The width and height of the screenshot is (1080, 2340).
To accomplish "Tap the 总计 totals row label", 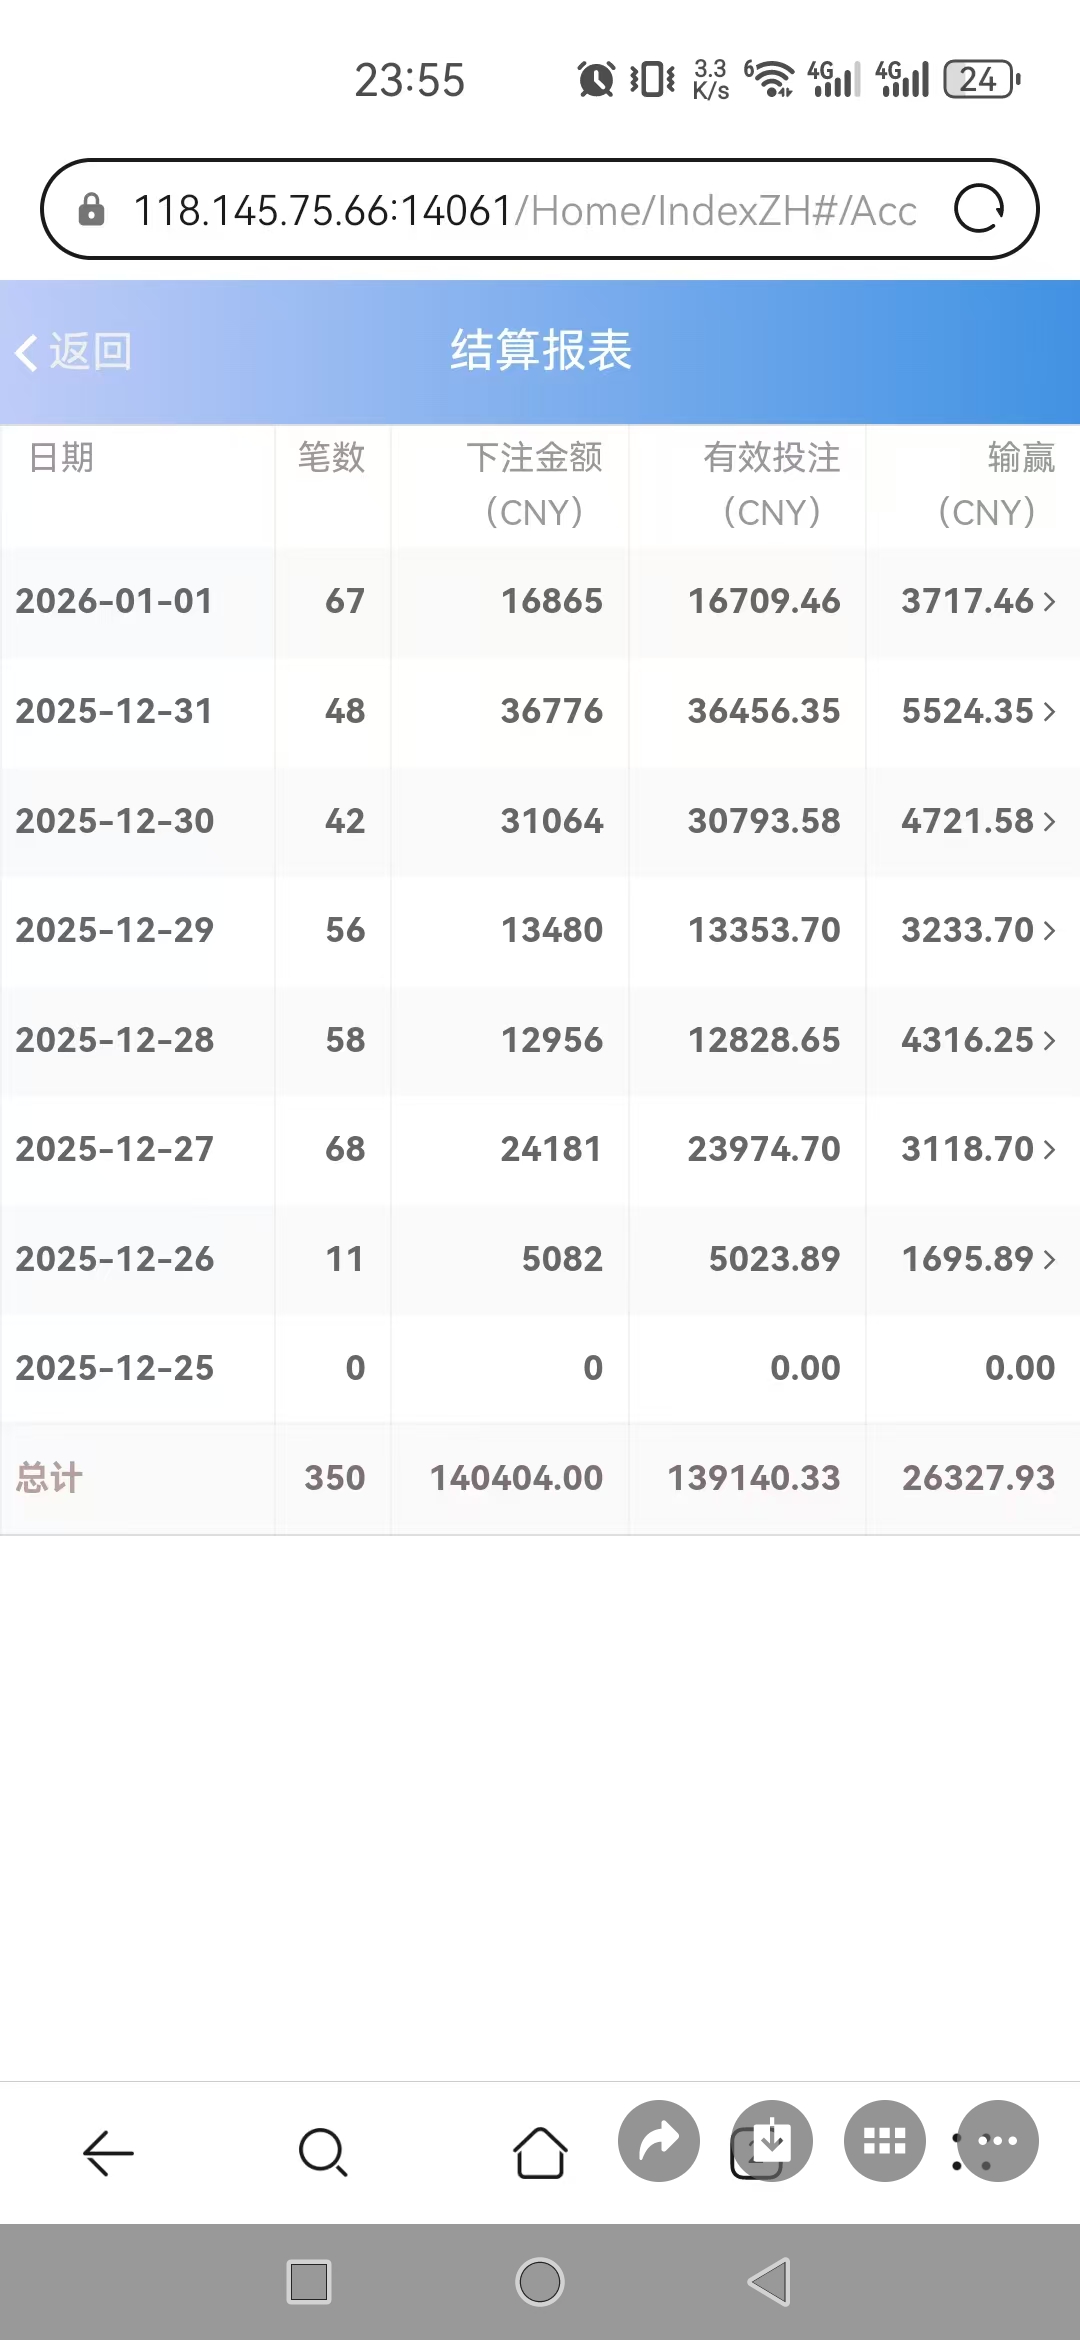I will [49, 1478].
